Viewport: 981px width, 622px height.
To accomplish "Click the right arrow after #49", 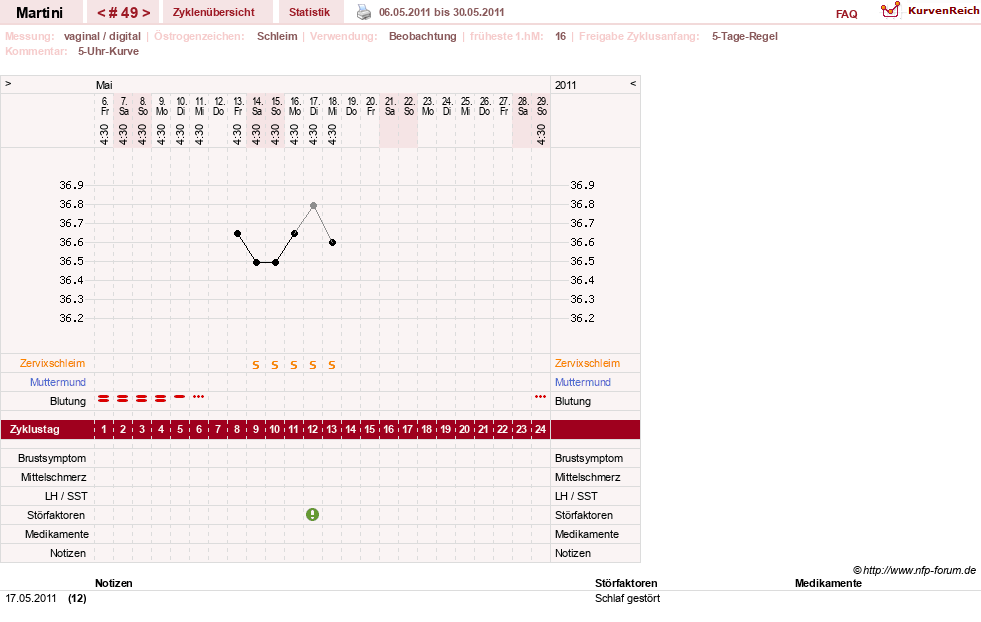I will click(146, 13).
